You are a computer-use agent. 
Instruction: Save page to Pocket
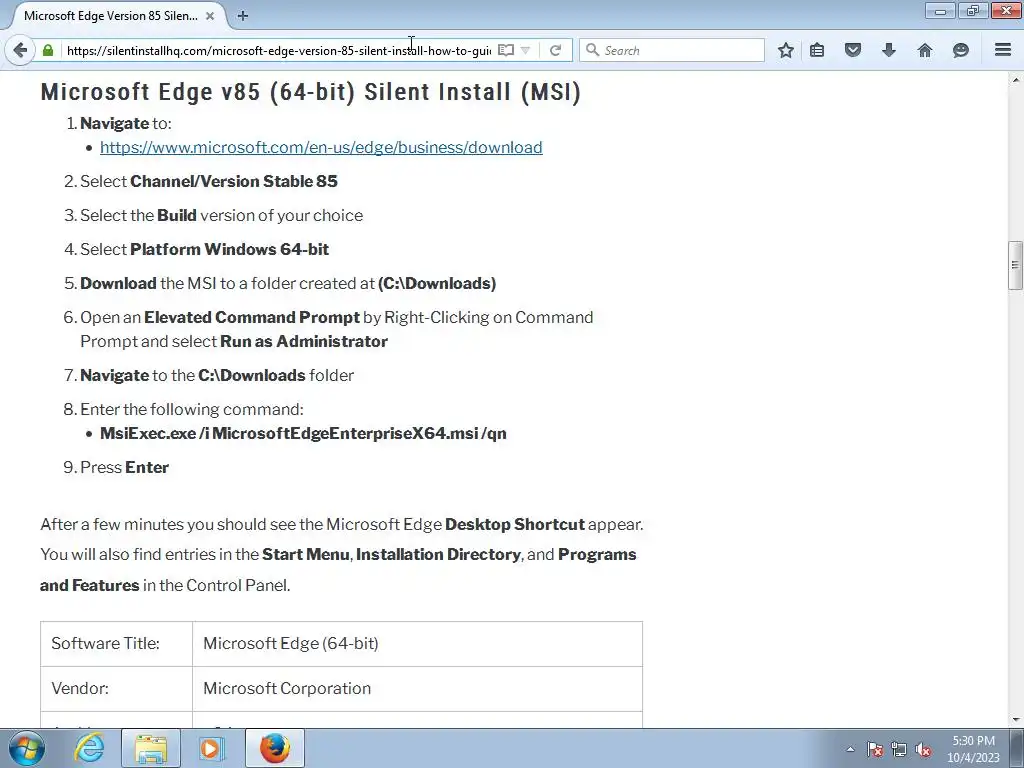(x=853, y=50)
